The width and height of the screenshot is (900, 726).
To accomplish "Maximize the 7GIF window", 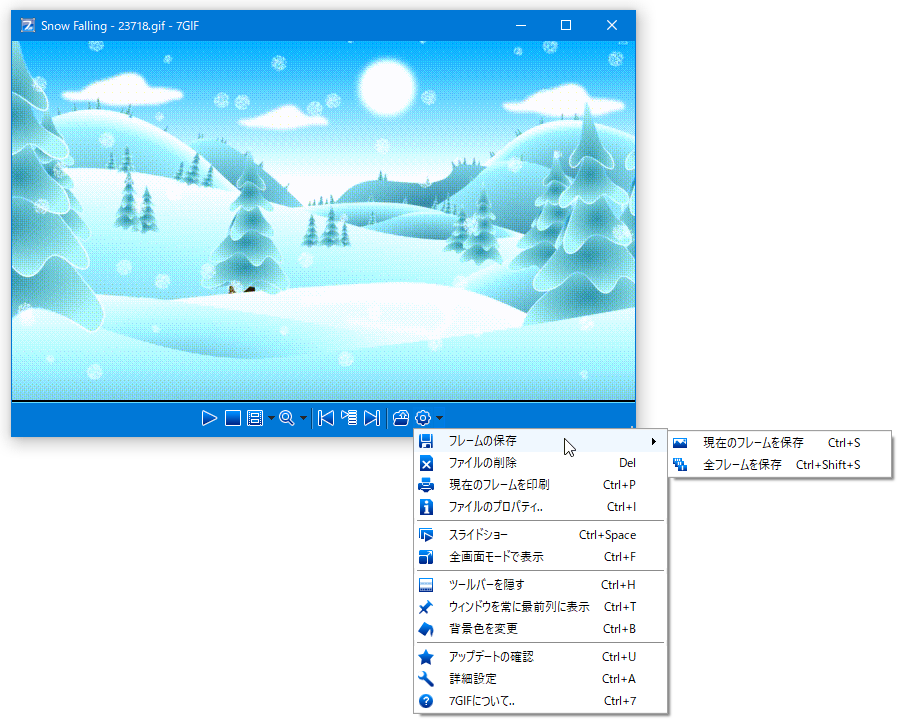I will (566, 25).
